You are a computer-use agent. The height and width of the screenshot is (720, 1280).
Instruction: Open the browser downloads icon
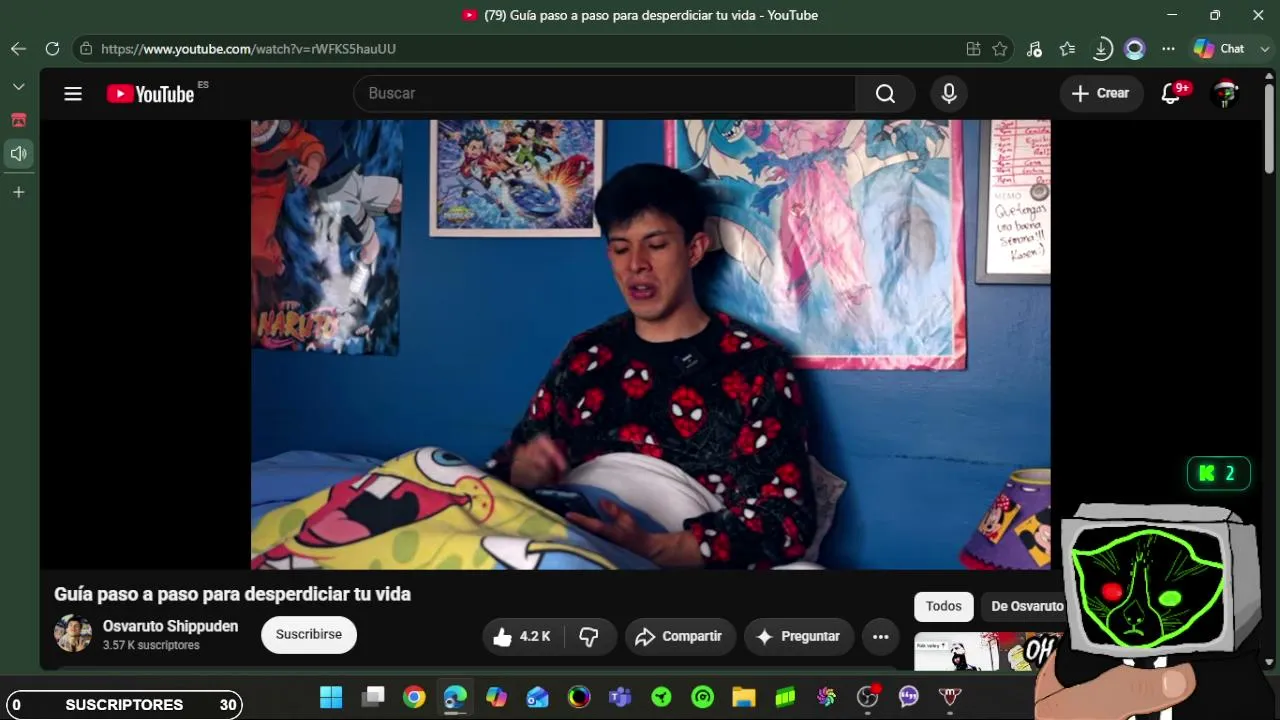(x=1101, y=49)
